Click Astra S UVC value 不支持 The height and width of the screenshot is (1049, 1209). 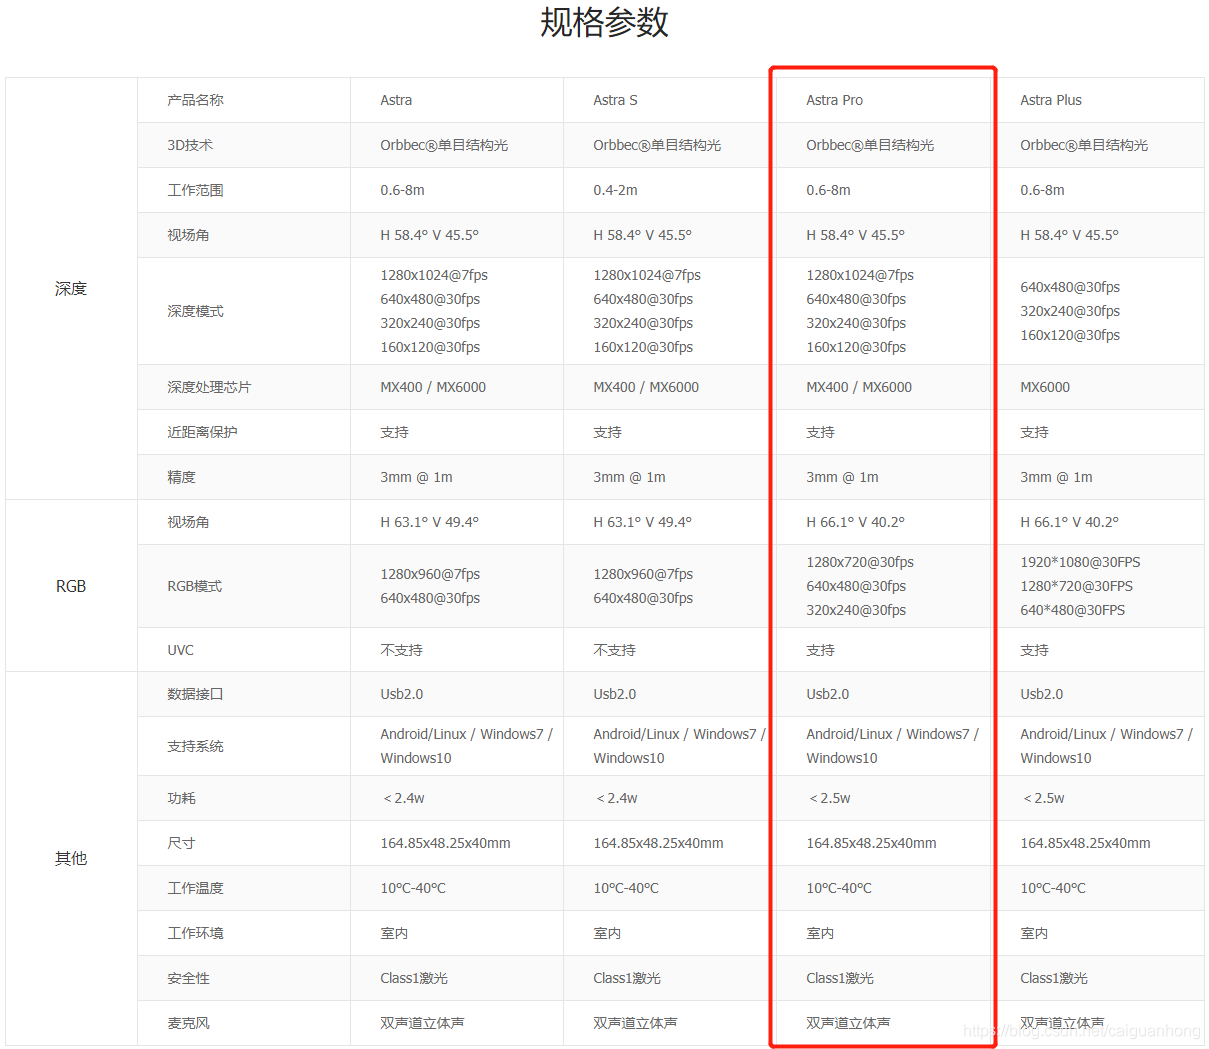coord(614,650)
